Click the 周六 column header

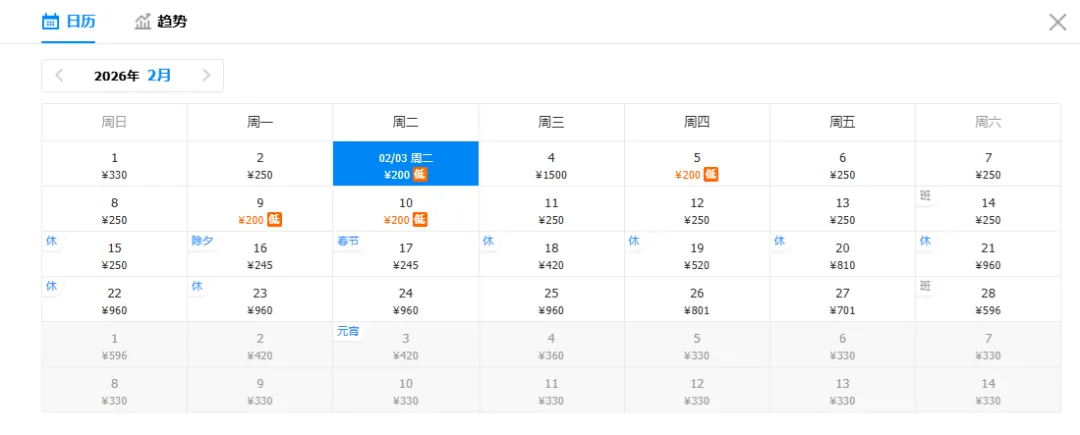(988, 123)
